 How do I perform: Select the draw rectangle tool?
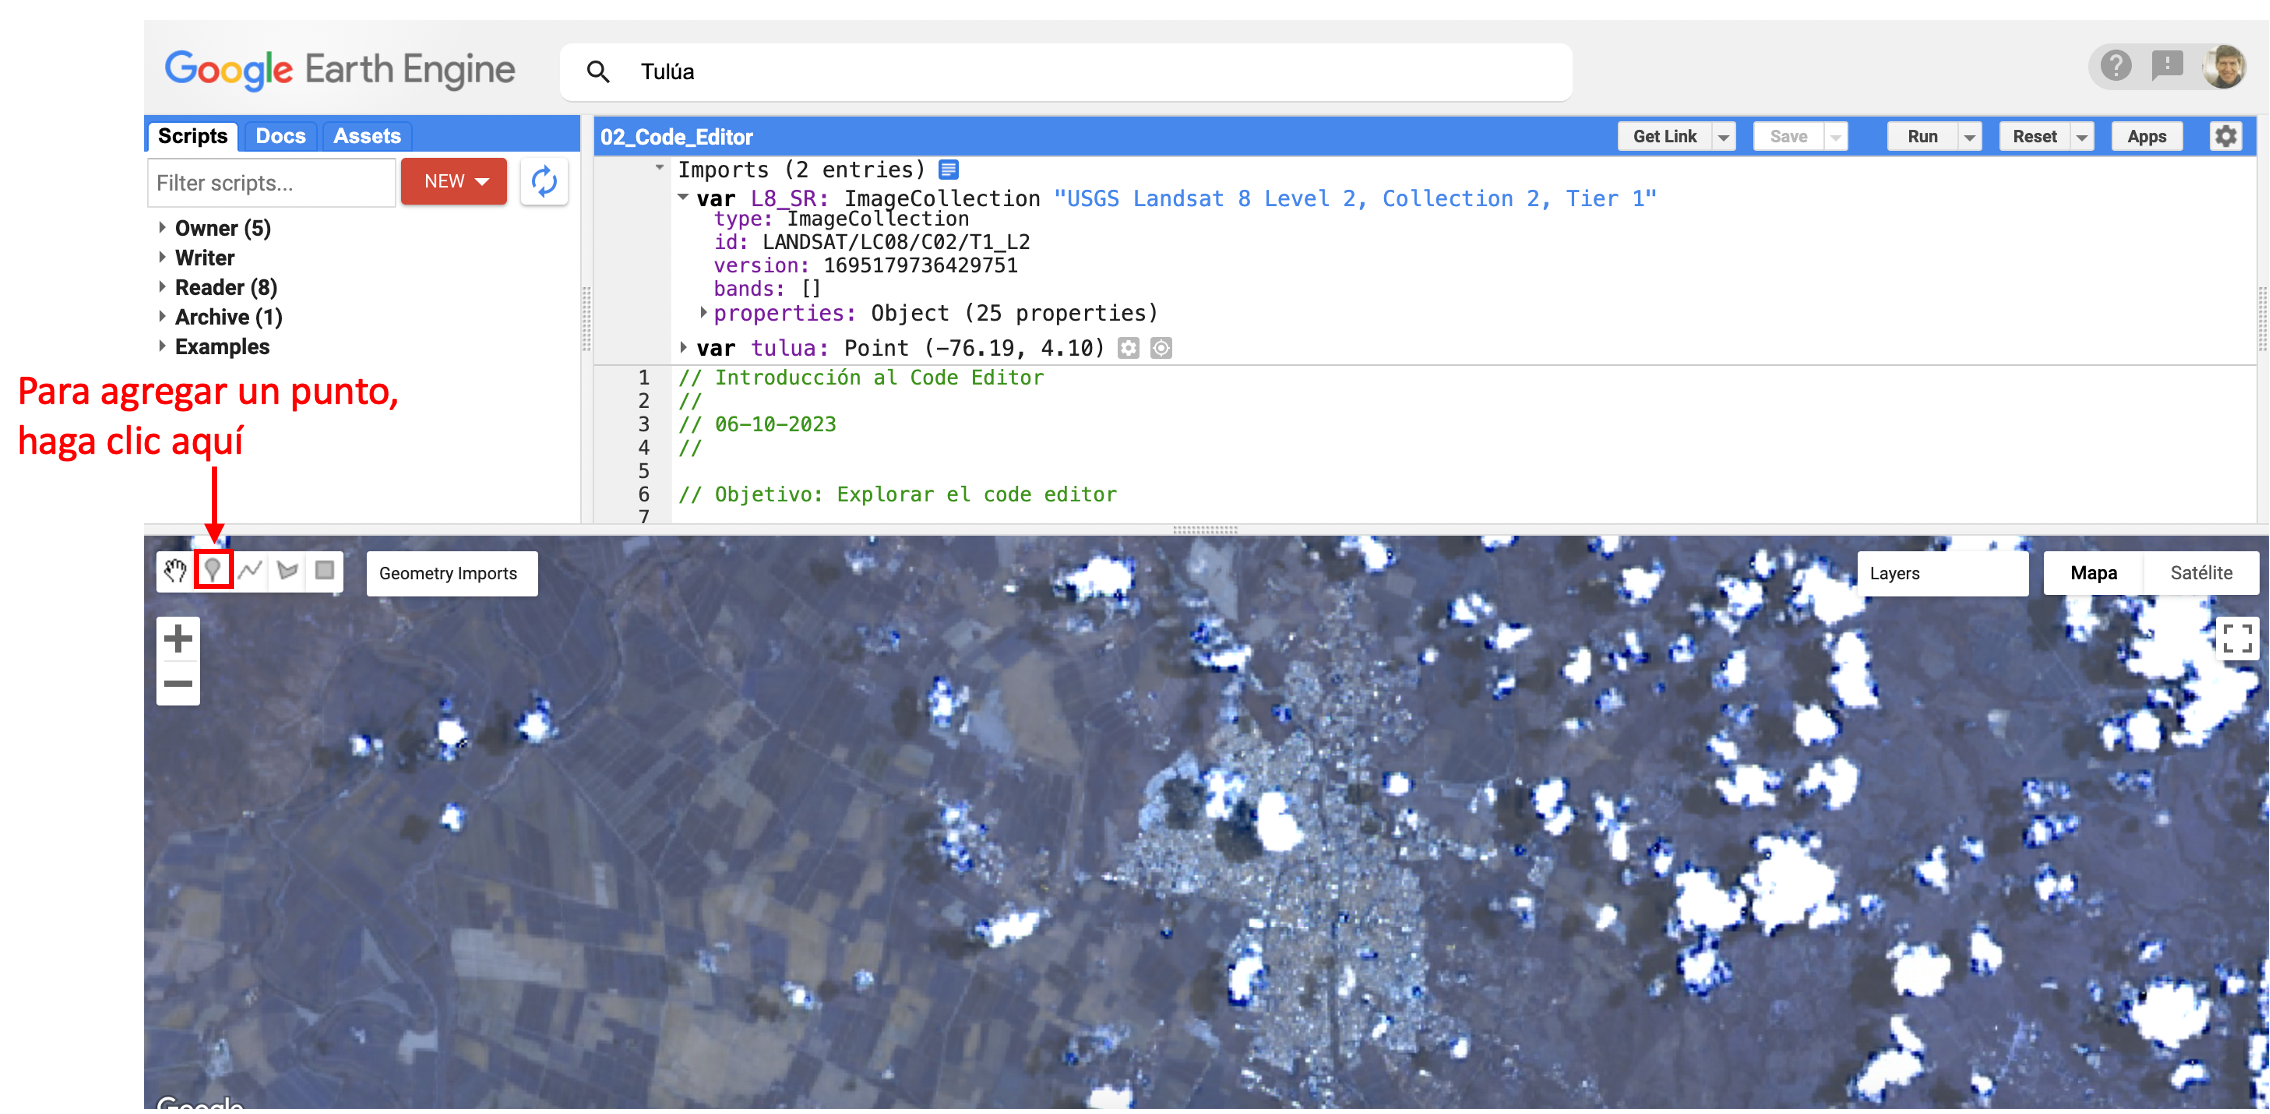tap(325, 571)
